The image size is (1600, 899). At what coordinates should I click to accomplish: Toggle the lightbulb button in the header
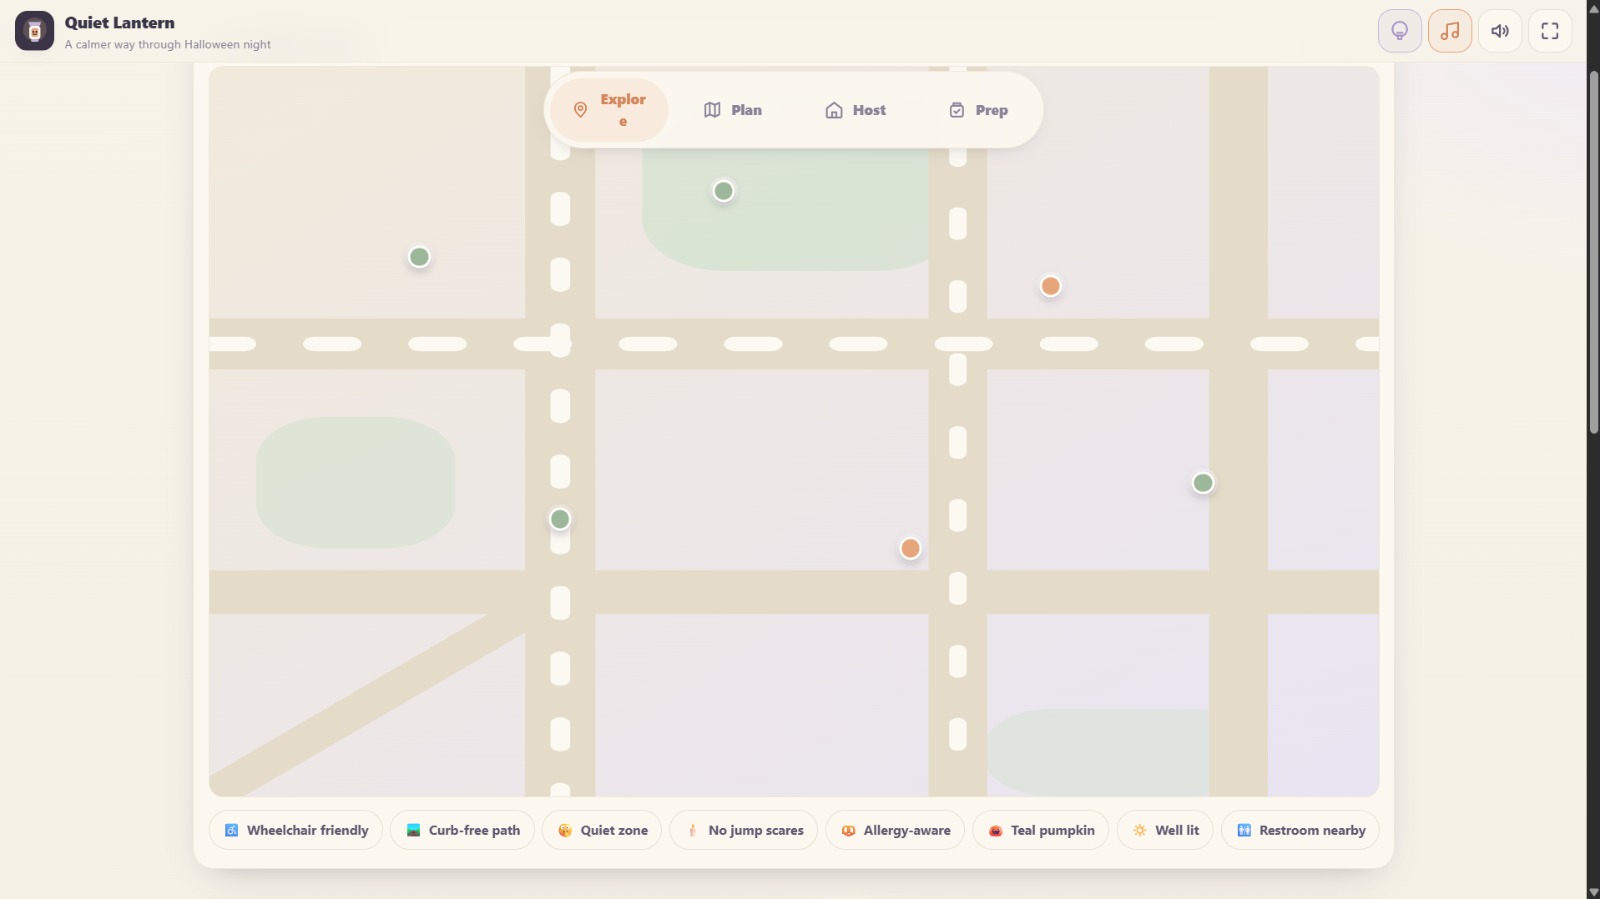(1400, 31)
